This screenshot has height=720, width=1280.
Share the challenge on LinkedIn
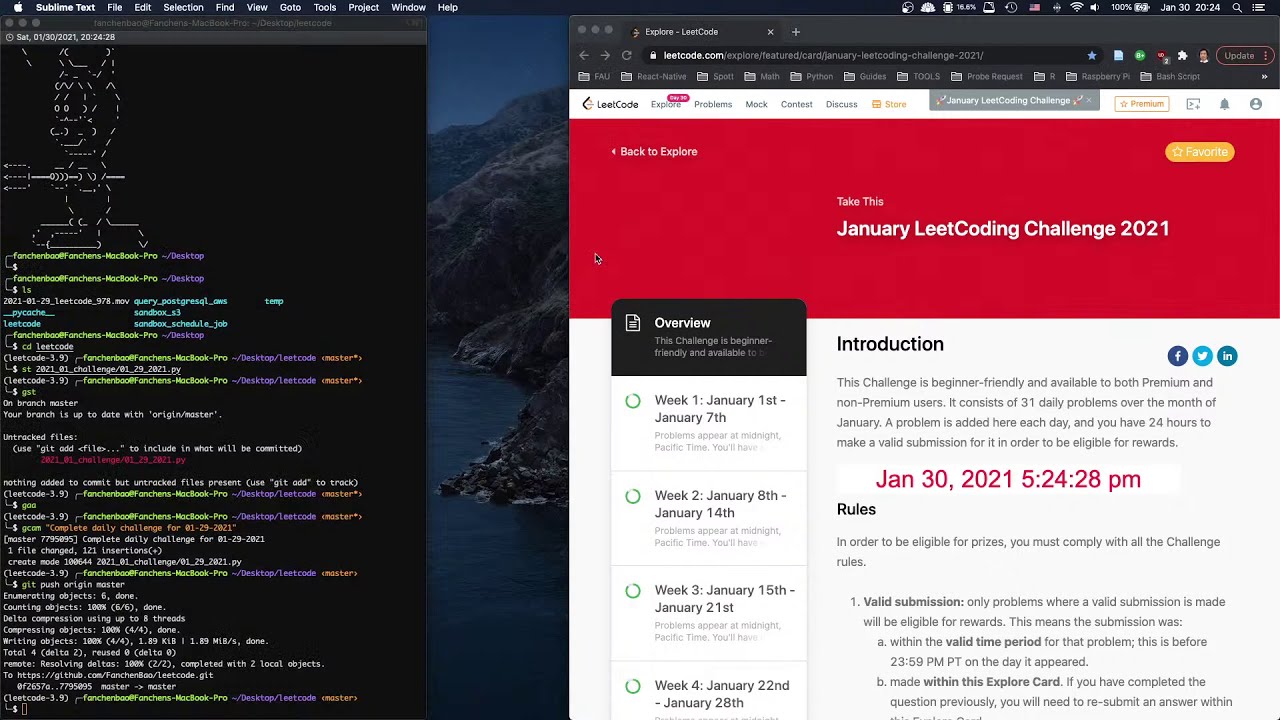(1227, 356)
